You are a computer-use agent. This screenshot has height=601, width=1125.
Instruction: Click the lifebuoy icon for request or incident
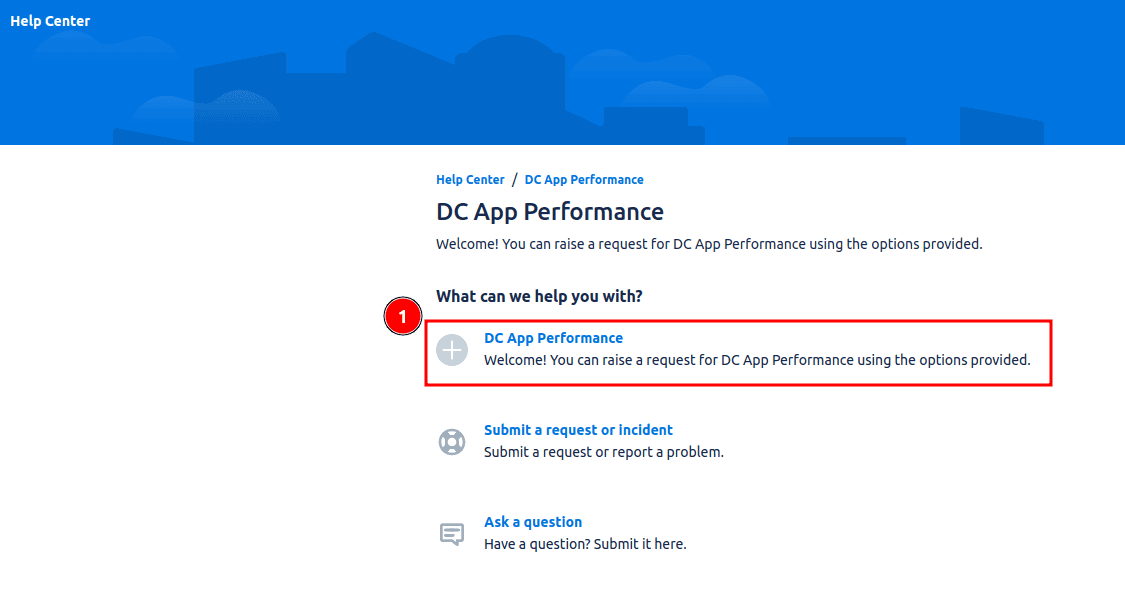click(x=452, y=442)
